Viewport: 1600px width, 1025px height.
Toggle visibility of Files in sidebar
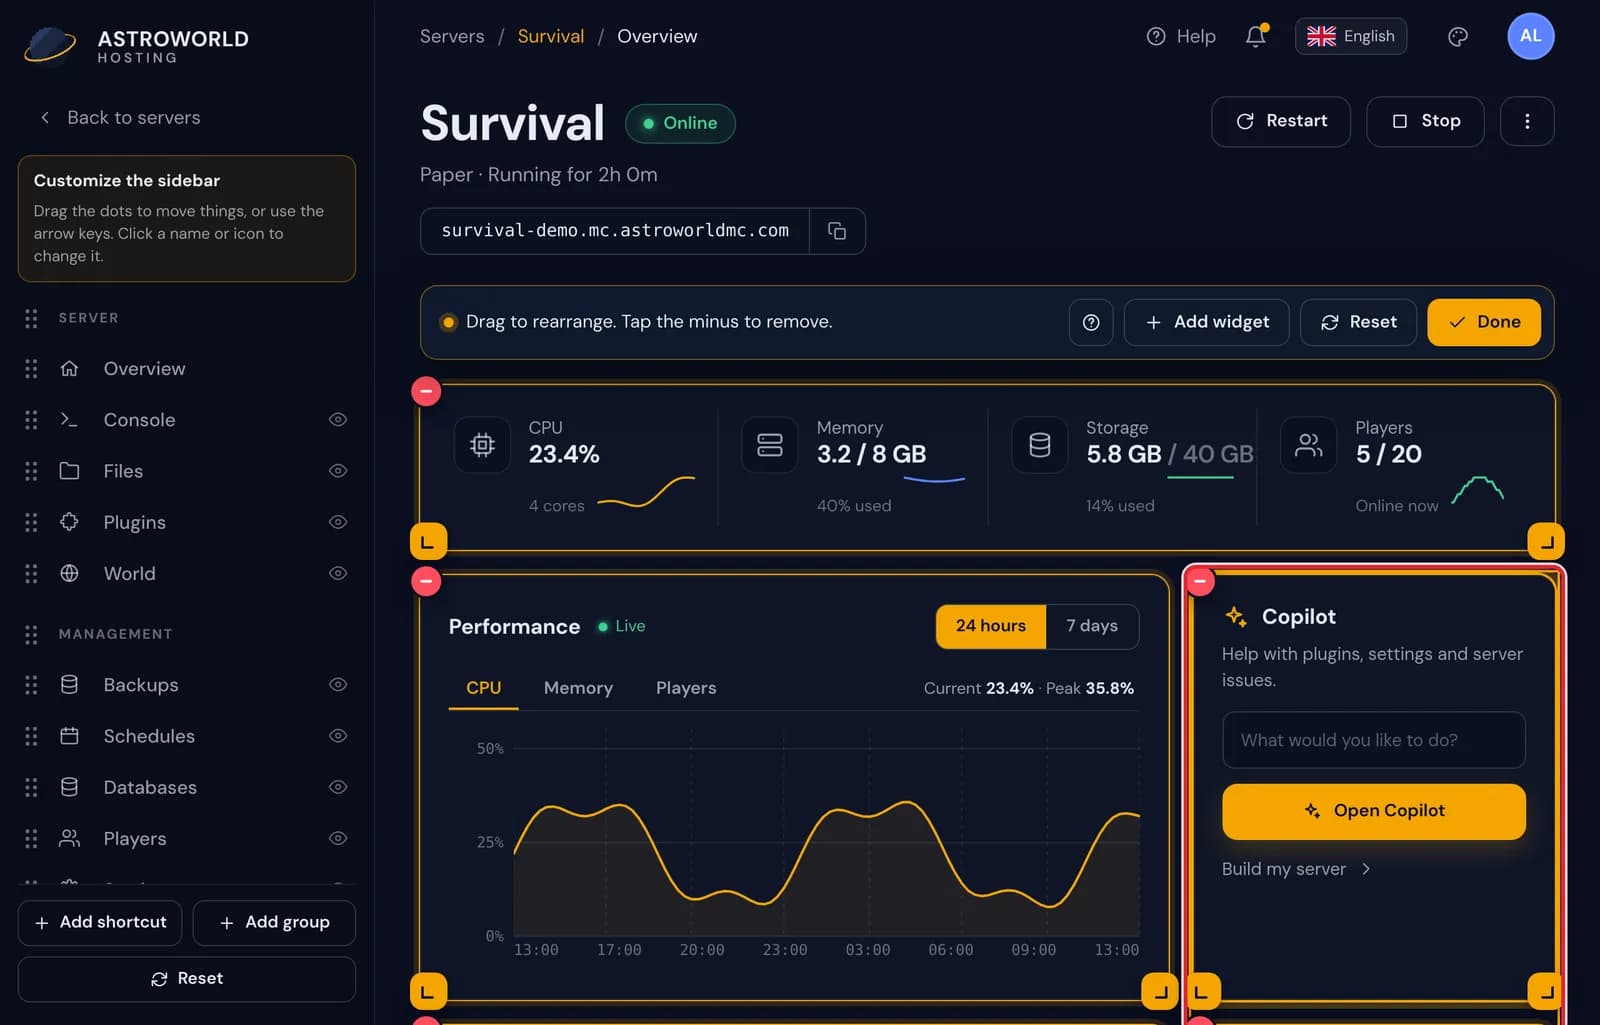338,471
